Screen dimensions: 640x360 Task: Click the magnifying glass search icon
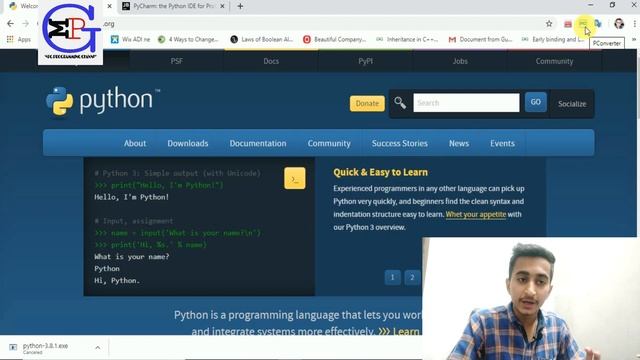pos(400,103)
